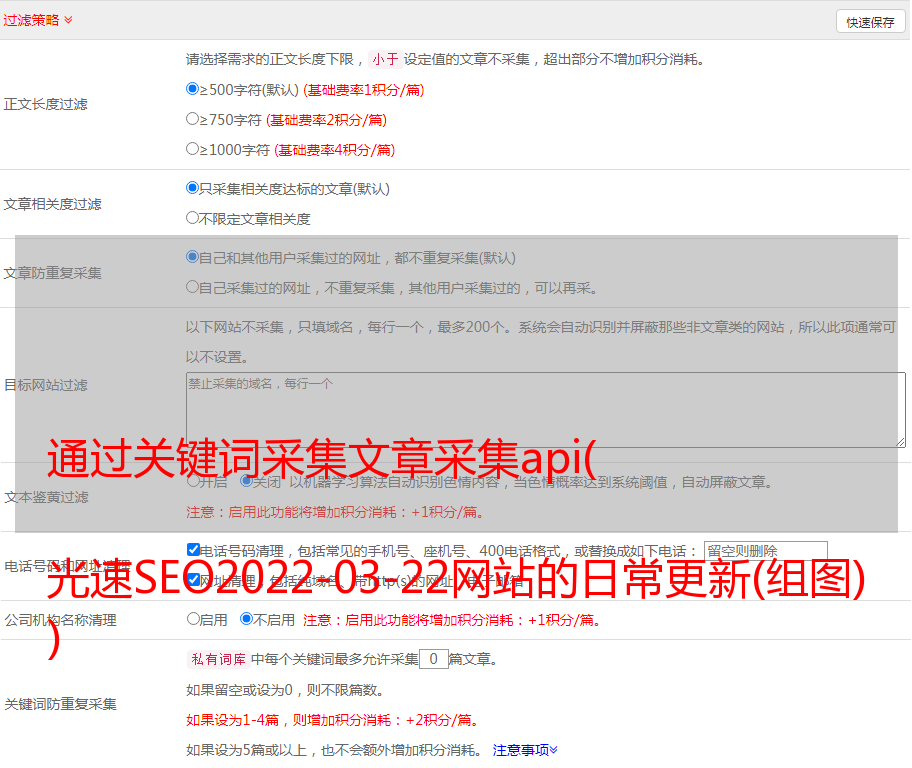Select the ≥1000字符 radio option

click(x=192, y=149)
